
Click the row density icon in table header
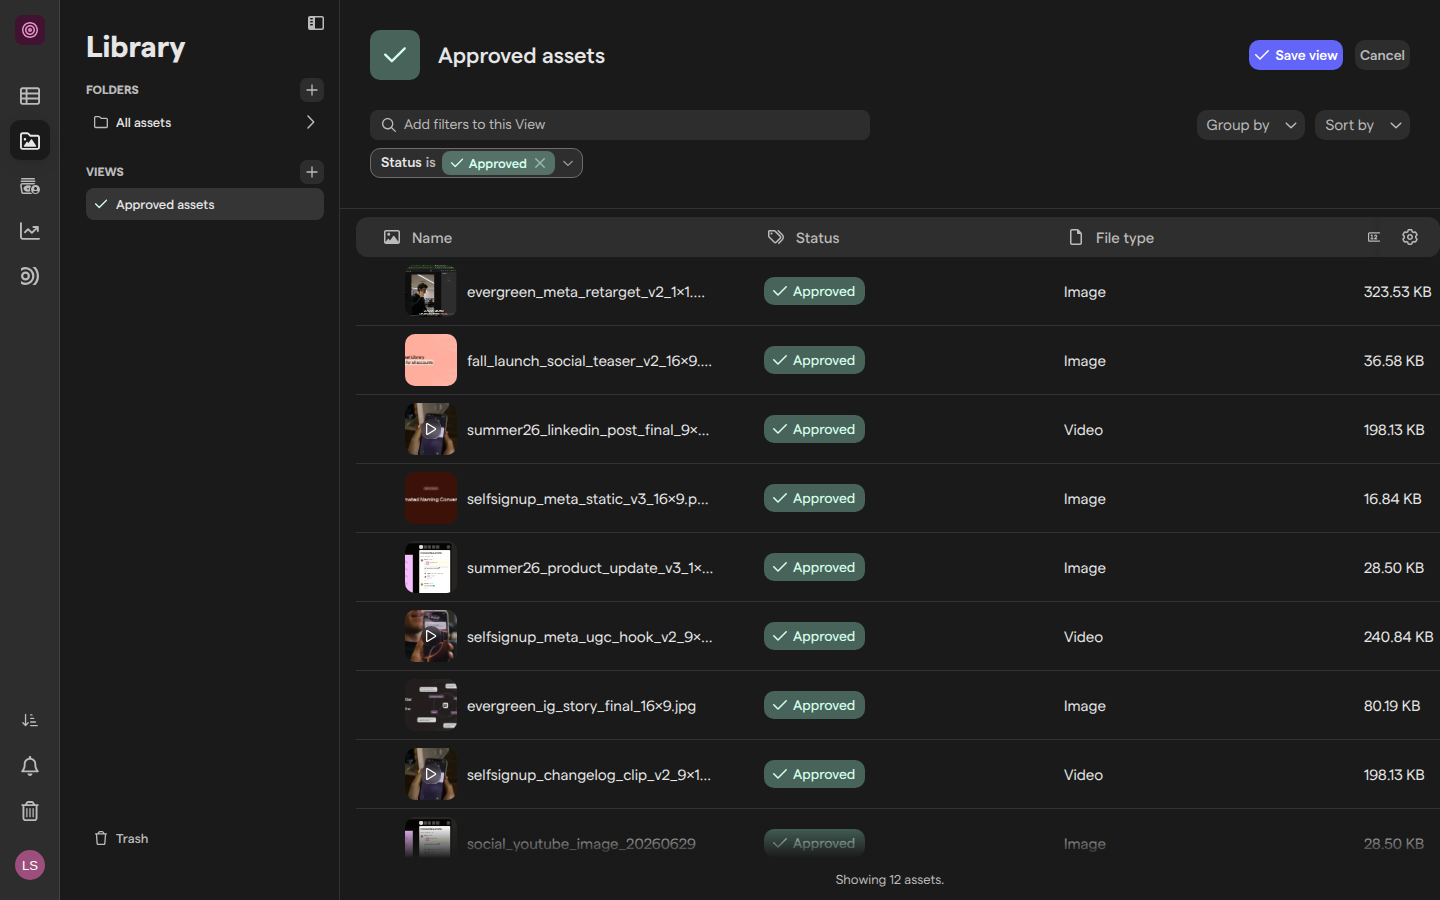(x=1374, y=237)
